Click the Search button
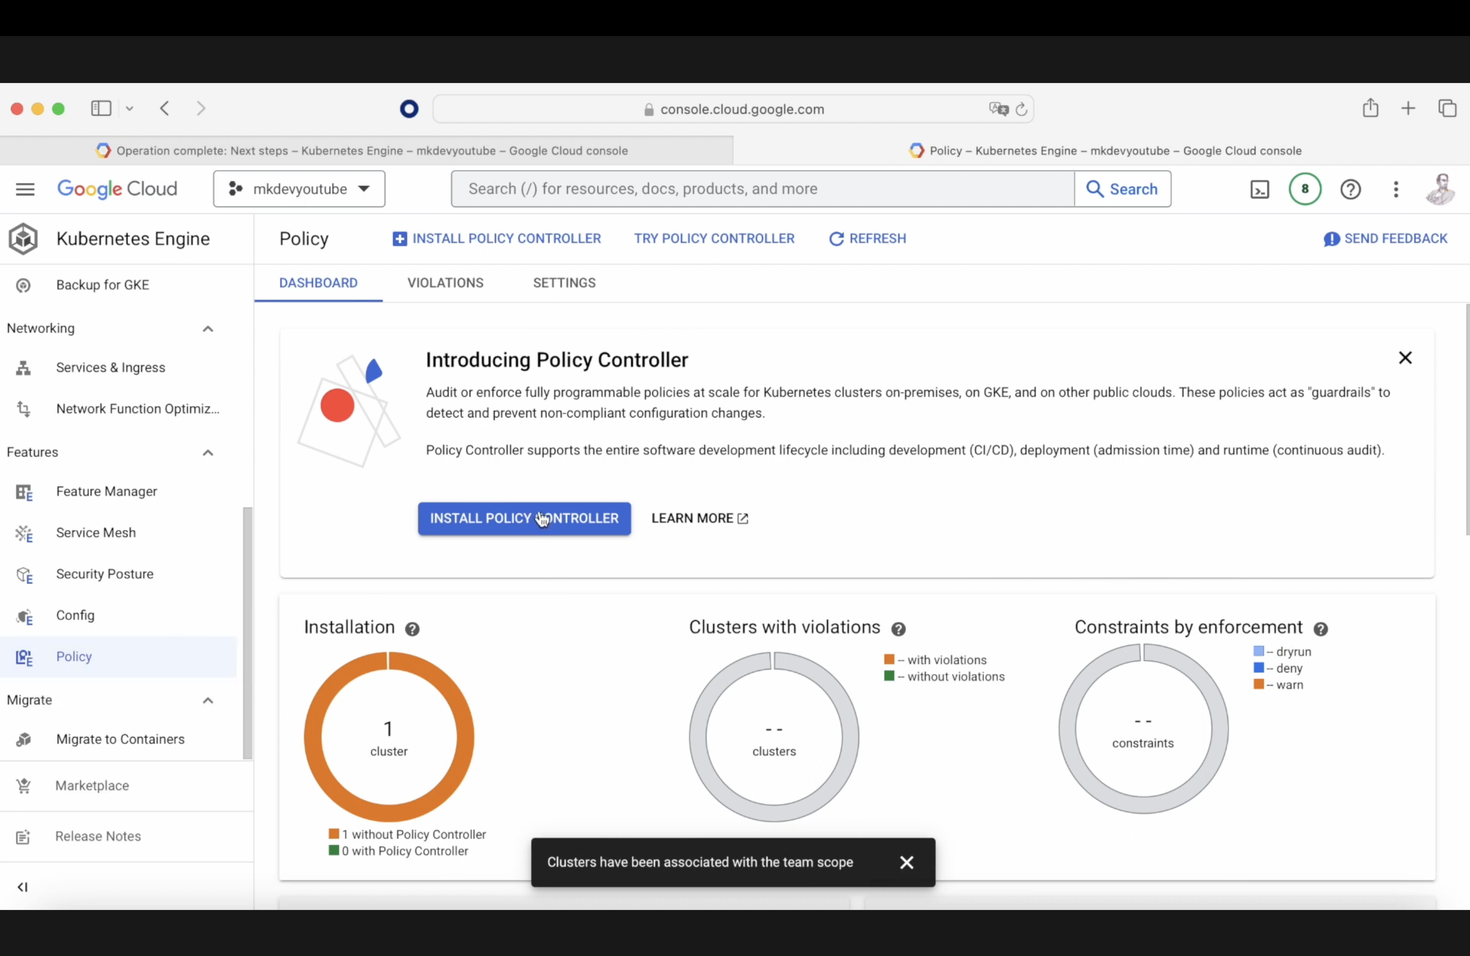The width and height of the screenshot is (1470, 956). 1122,189
